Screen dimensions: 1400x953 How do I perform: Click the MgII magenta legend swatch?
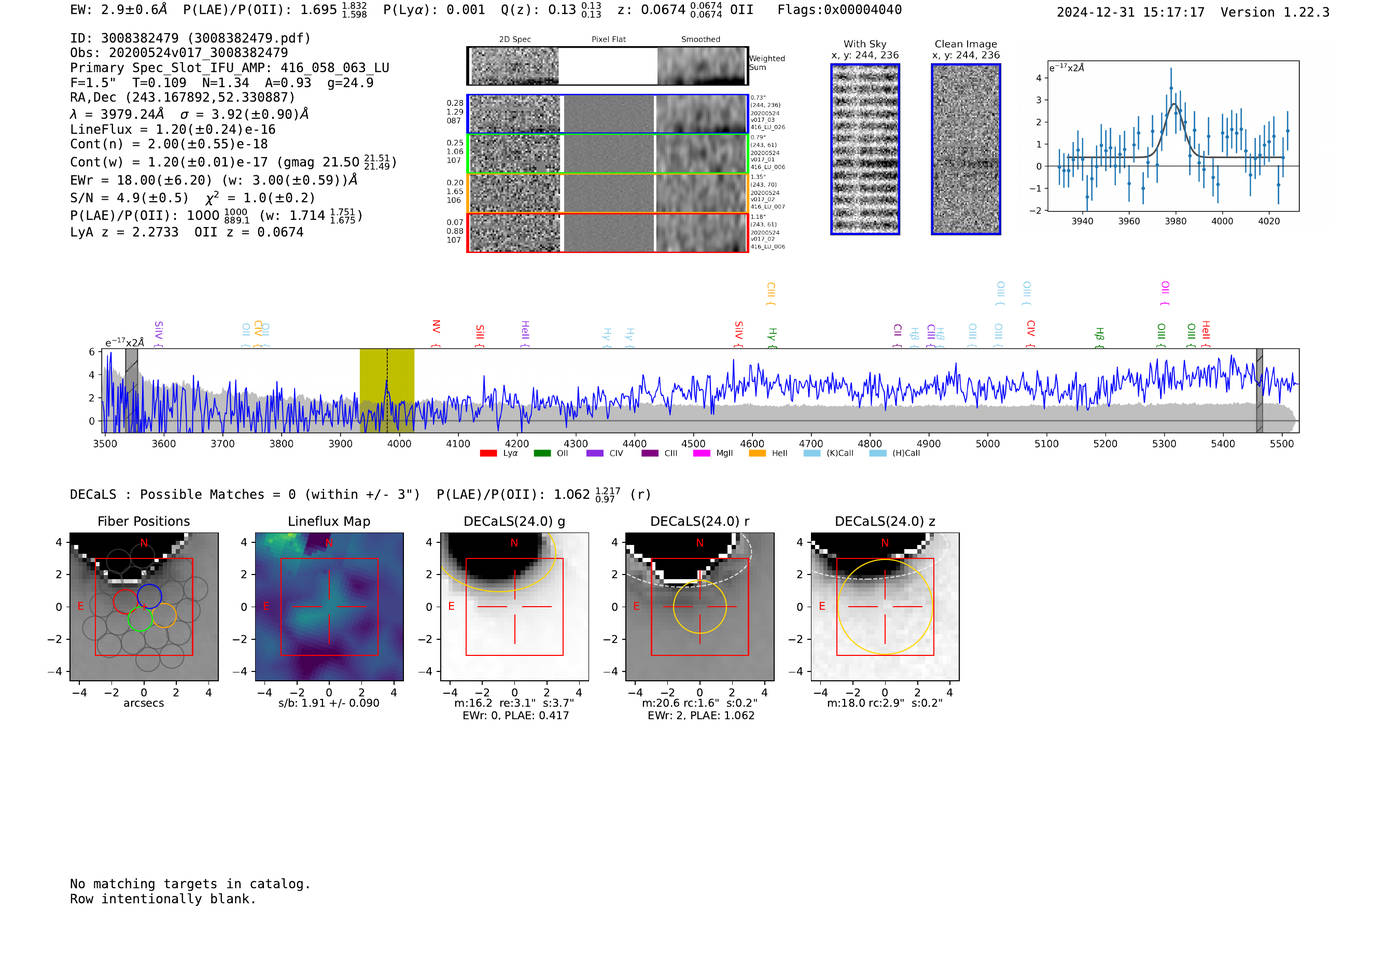[x=701, y=453]
